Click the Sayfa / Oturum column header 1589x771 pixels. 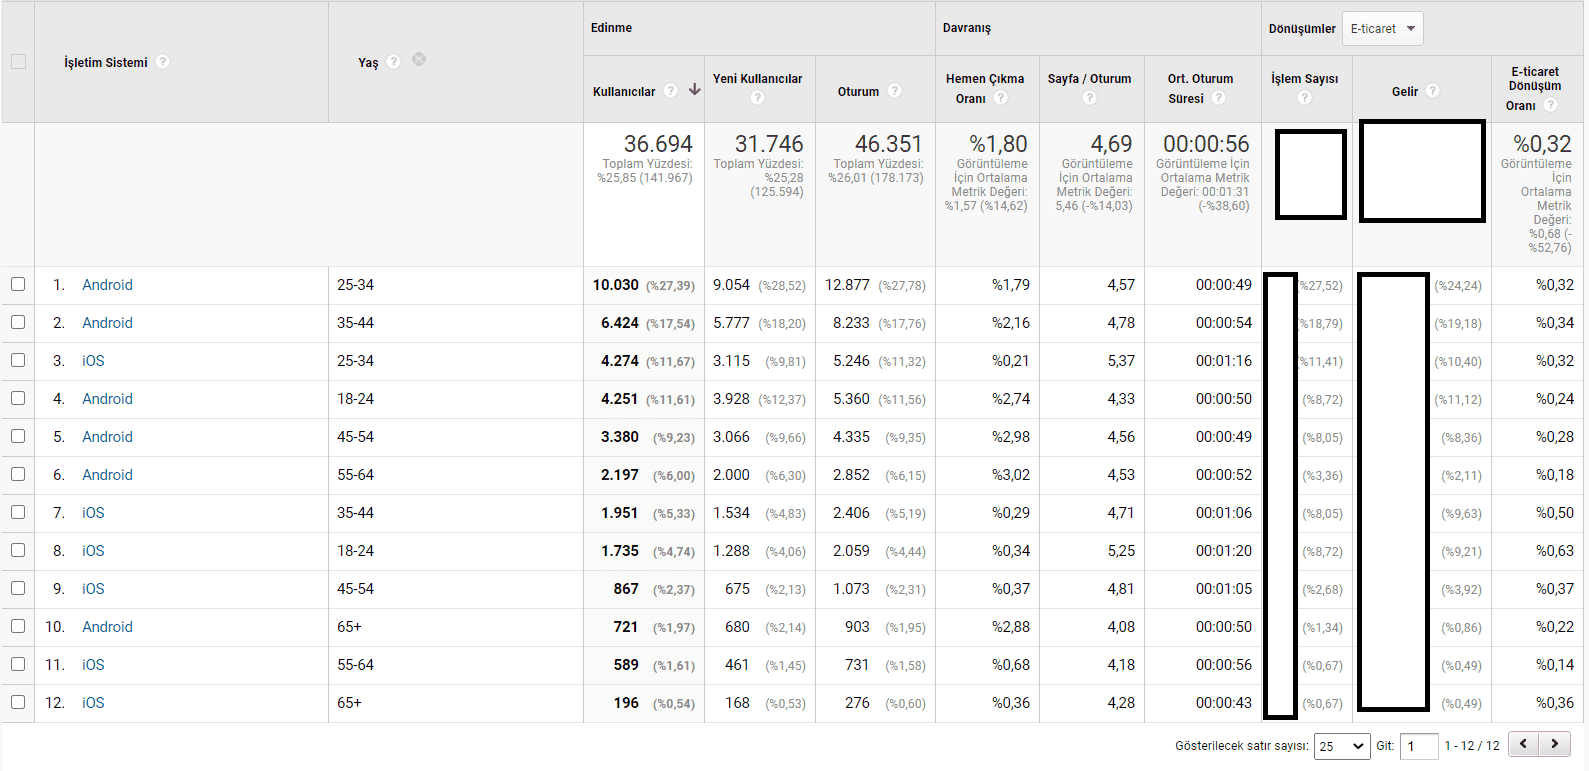[1089, 79]
